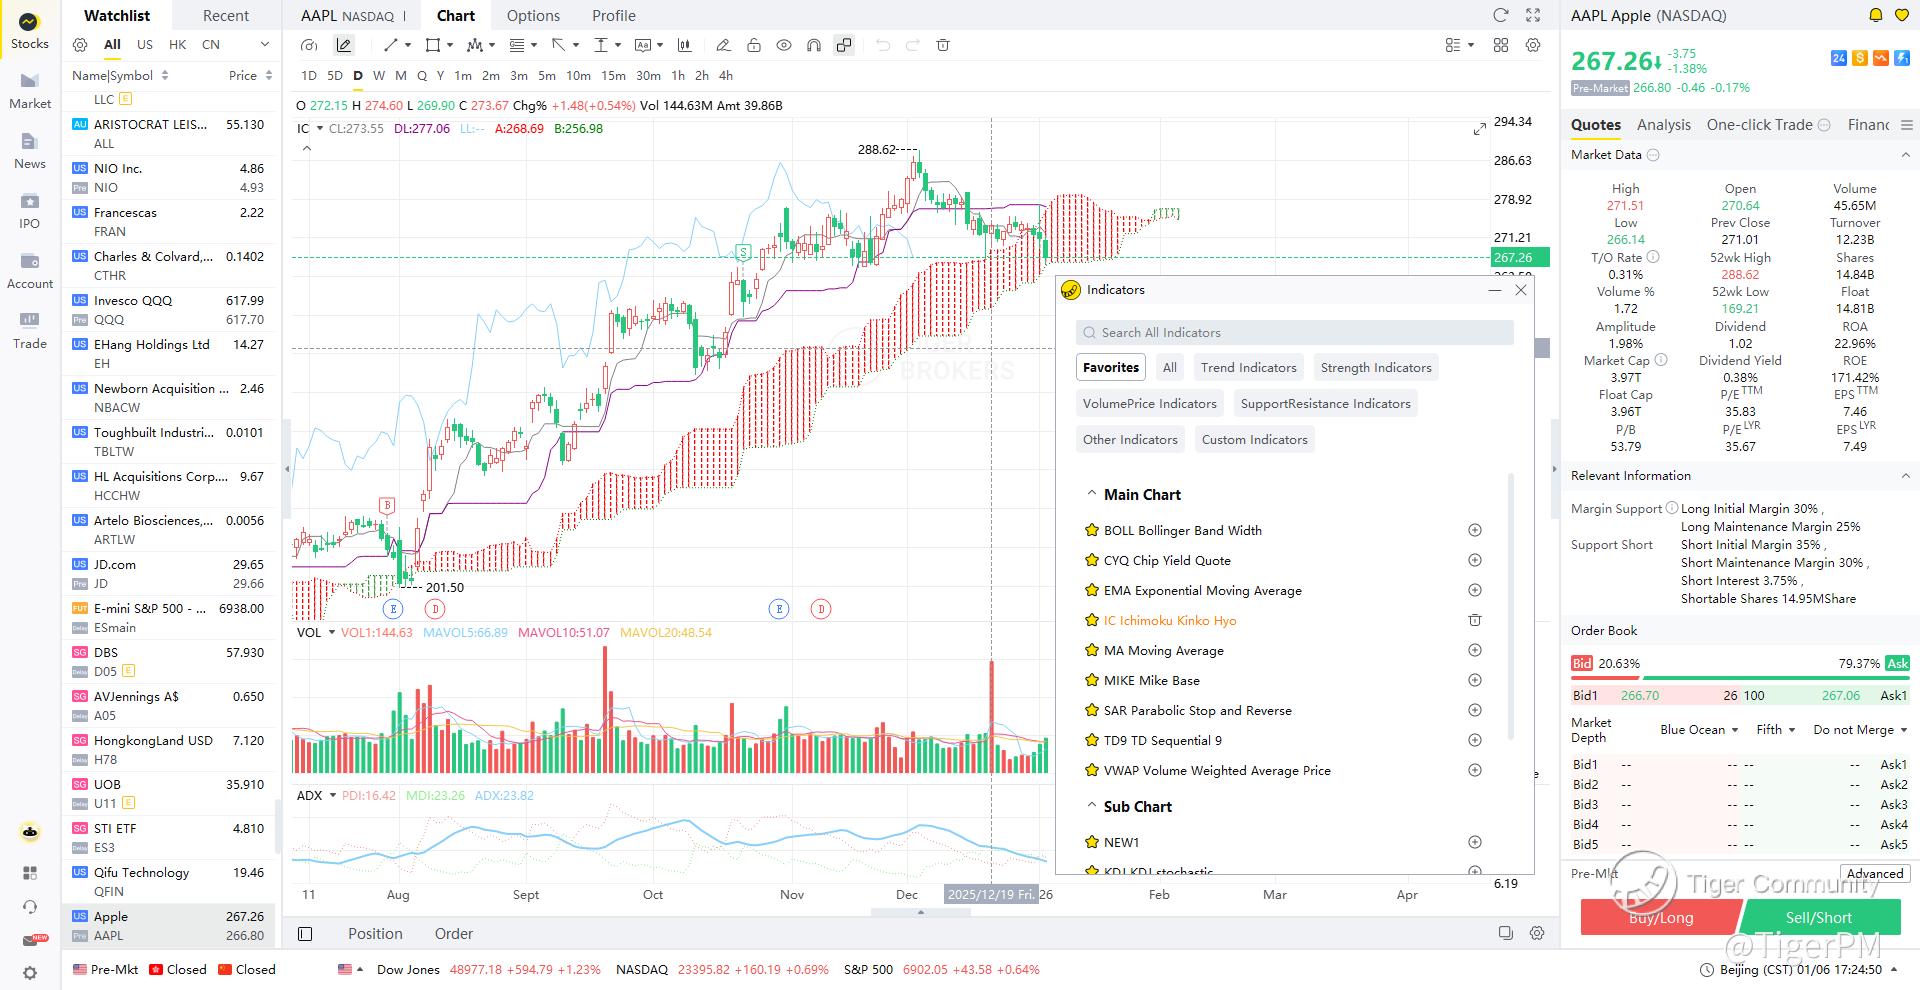This screenshot has height=990, width=1920.
Task: Click the bid-ask ratio bar
Action: [1740, 677]
